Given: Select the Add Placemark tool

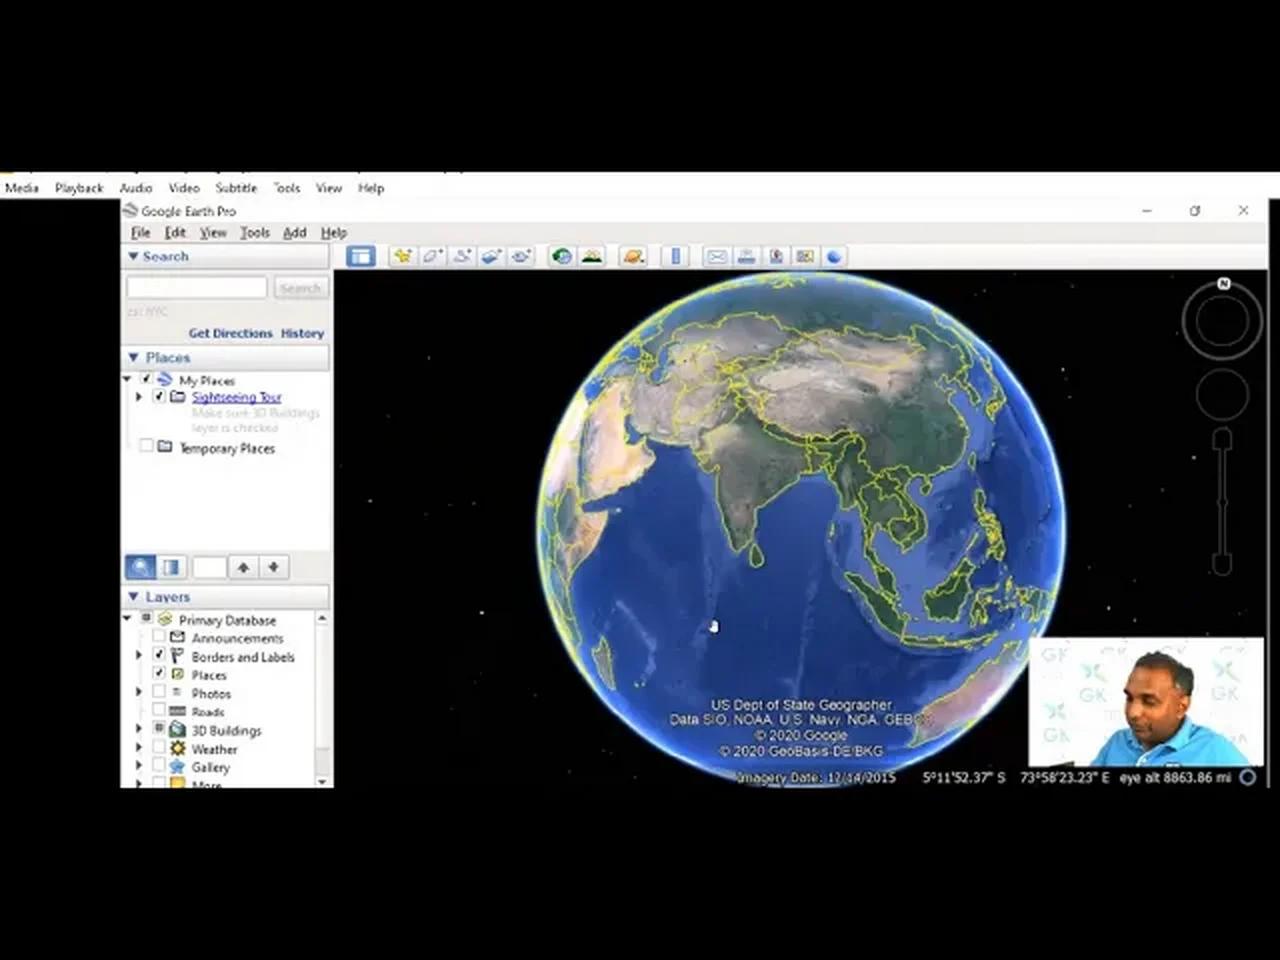Looking at the screenshot, I should (x=402, y=256).
